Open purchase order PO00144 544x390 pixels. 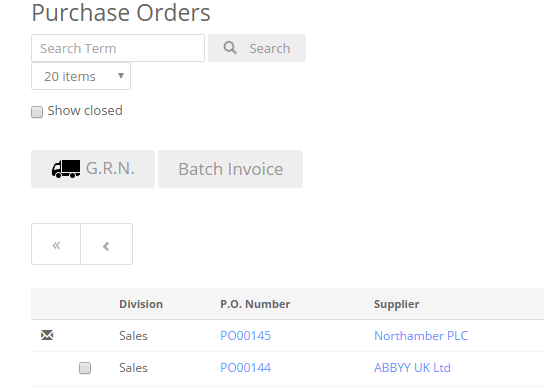[x=245, y=368]
